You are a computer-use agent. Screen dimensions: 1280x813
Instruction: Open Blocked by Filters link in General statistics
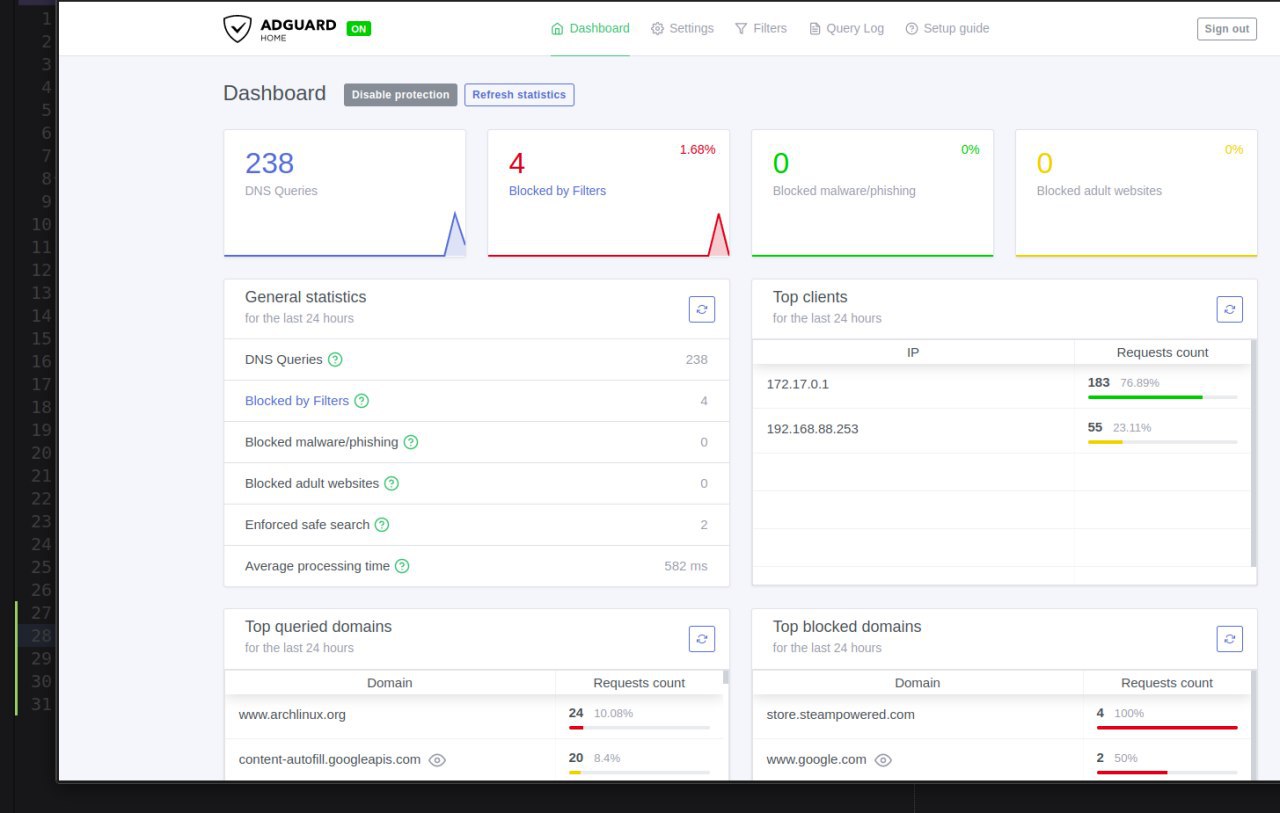tap(297, 401)
